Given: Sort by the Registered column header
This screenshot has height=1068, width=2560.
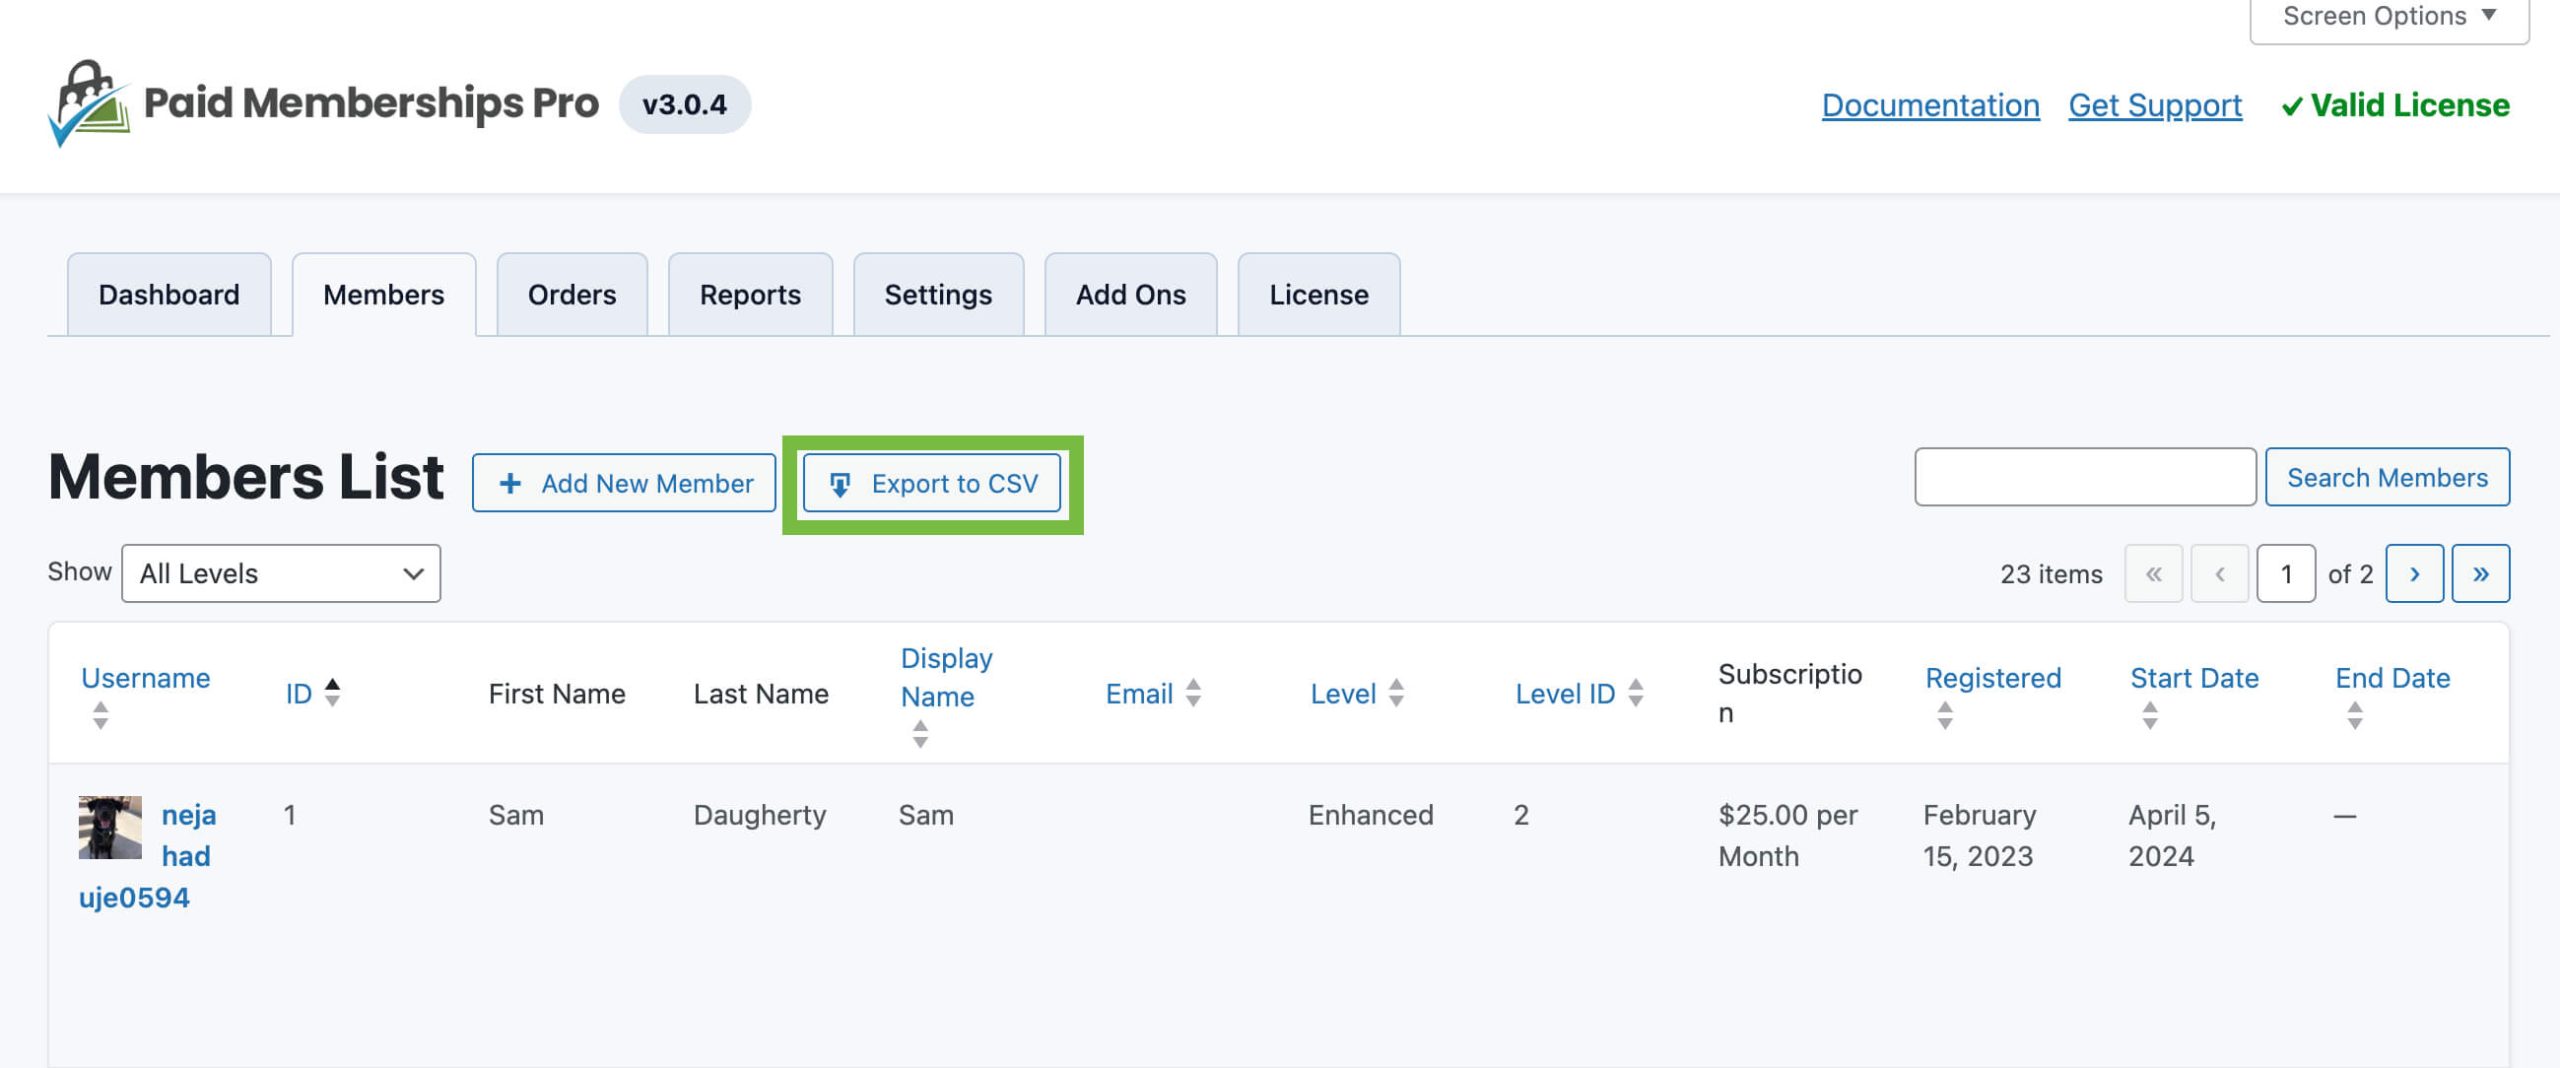Looking at the screenshot, I should point(1993,678).
